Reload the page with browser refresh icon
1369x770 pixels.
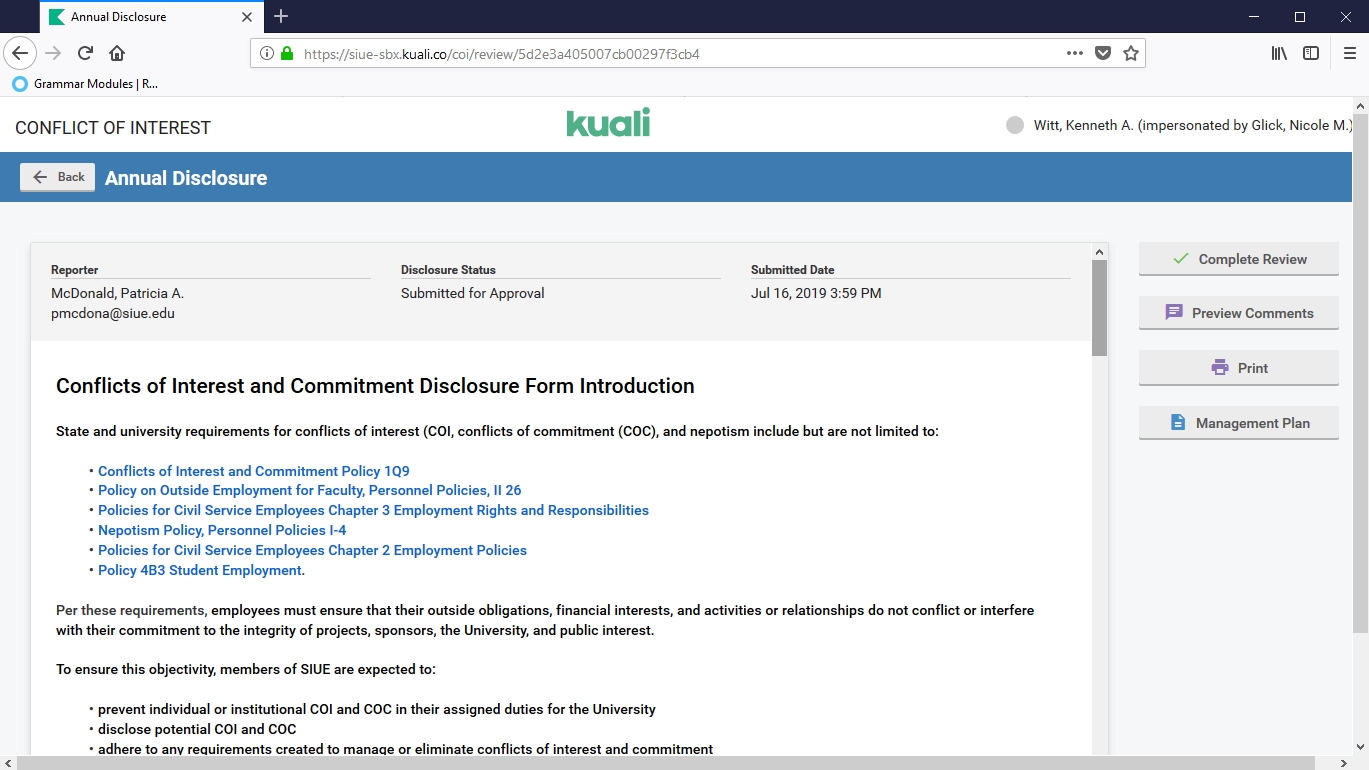(85, 53)
